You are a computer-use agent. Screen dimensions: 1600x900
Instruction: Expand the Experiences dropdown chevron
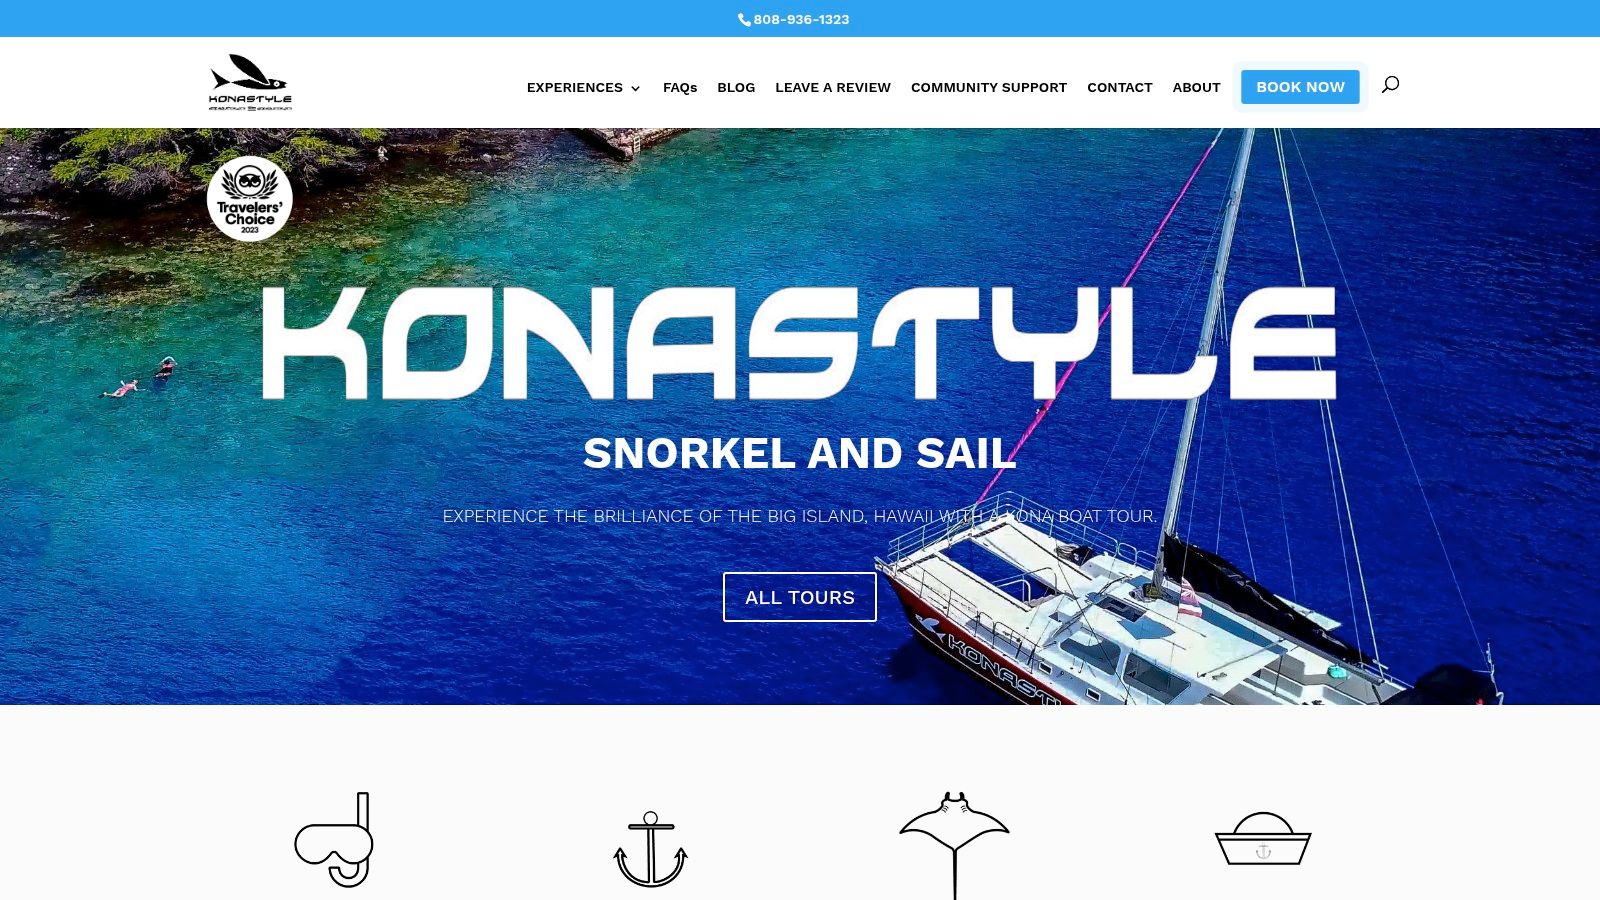pos(635,88)
